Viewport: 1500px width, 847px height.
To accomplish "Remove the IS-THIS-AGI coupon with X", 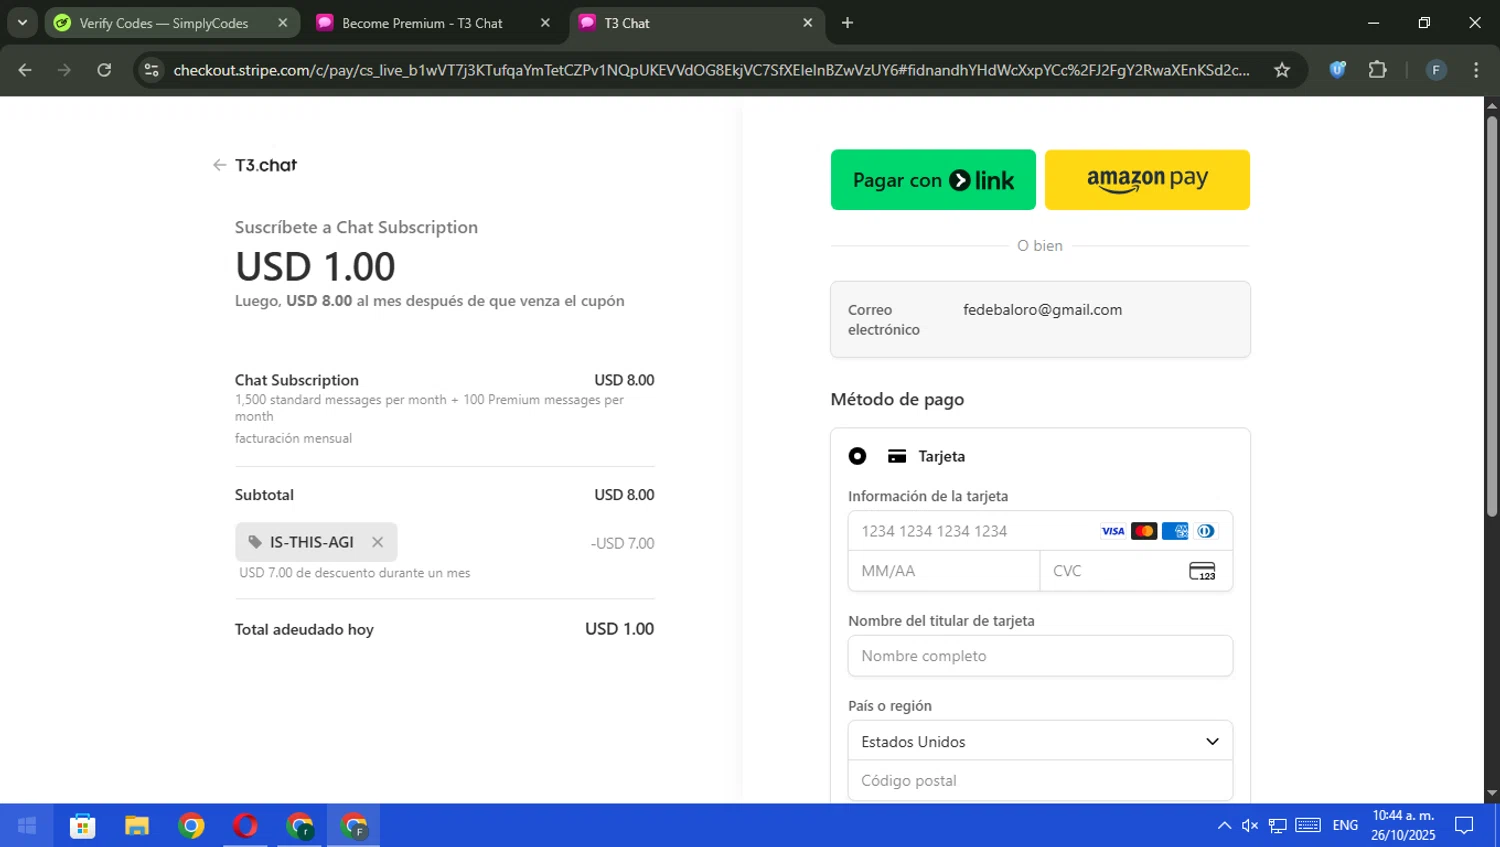I will (377, 542).
